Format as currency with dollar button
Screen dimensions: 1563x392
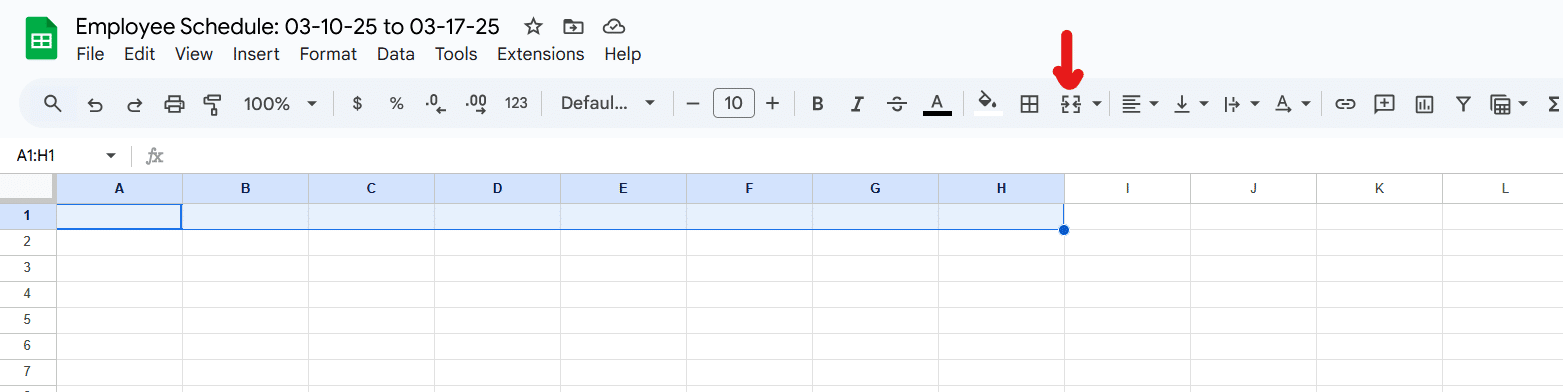tap(357, 104)
